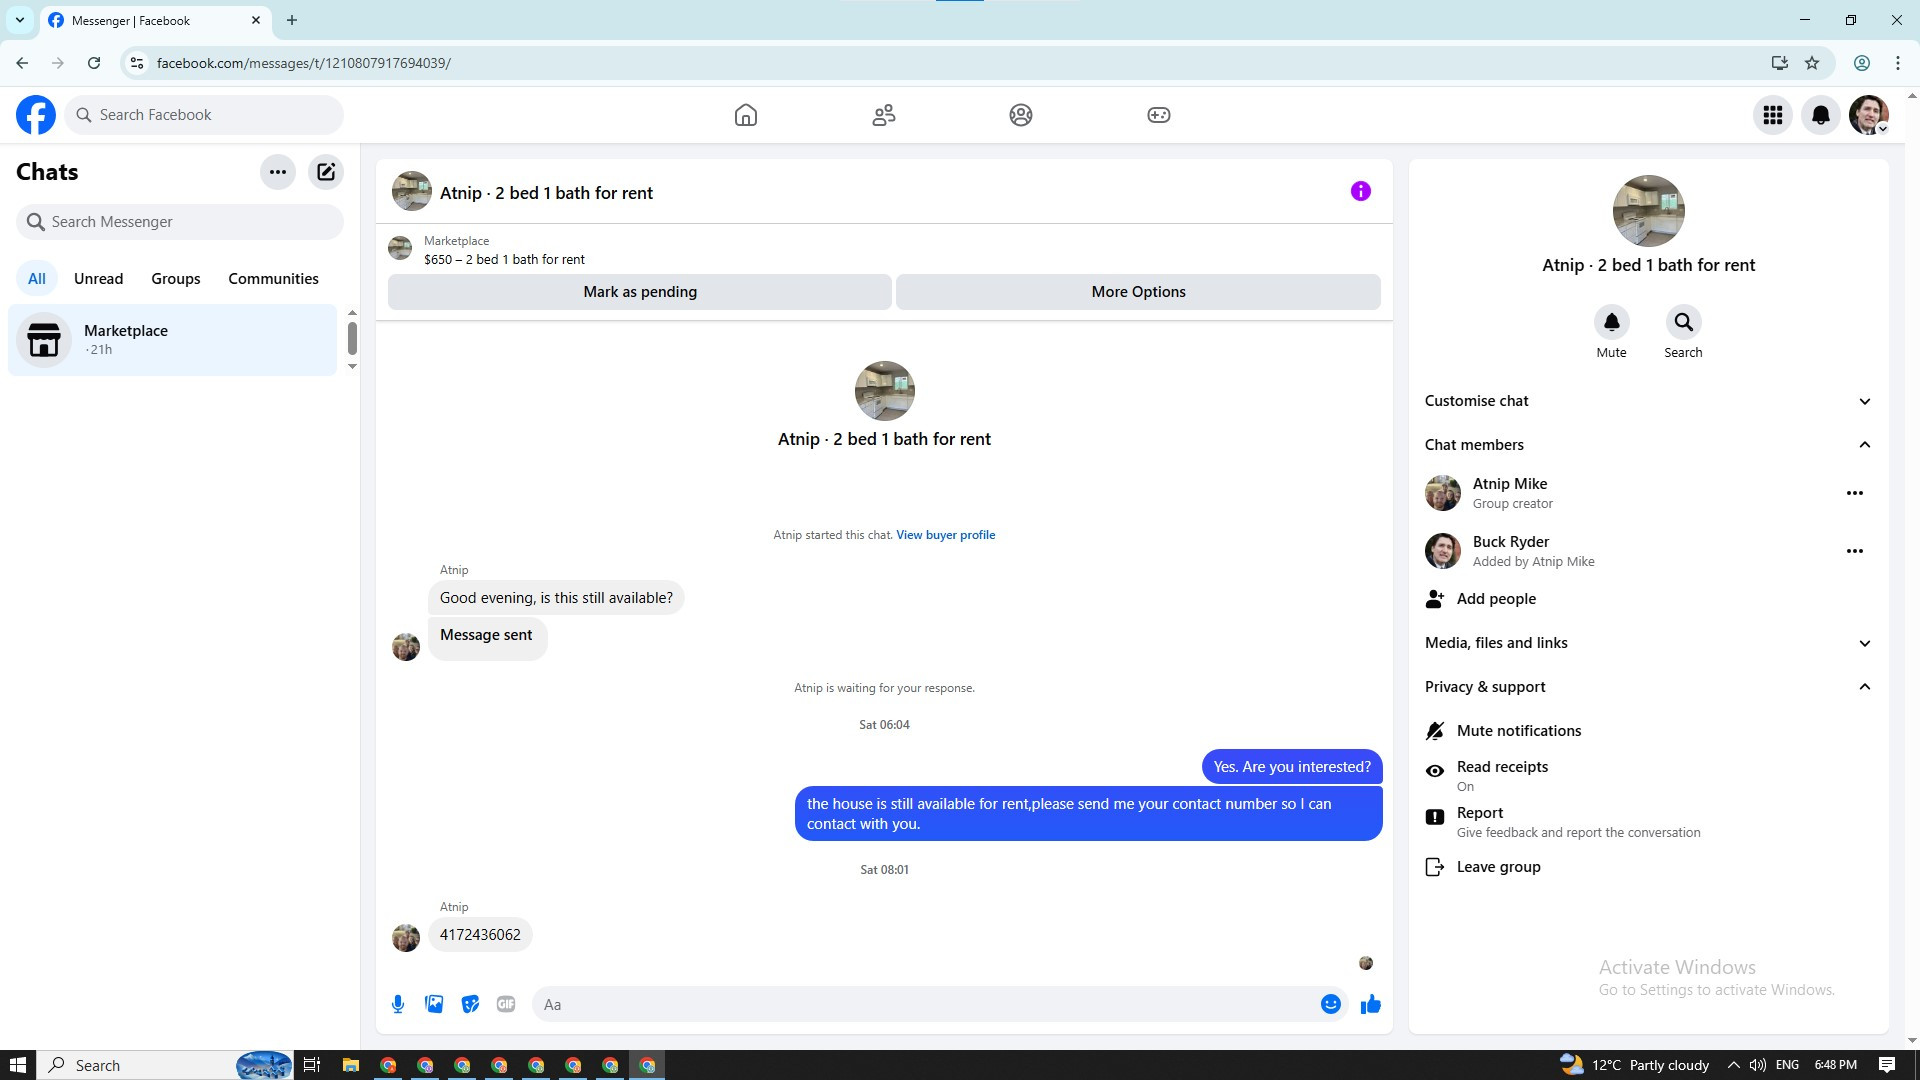This screenshot has height=1080, width=1920.
Task: View site information icon in address bar
Action: coord(137,63)
